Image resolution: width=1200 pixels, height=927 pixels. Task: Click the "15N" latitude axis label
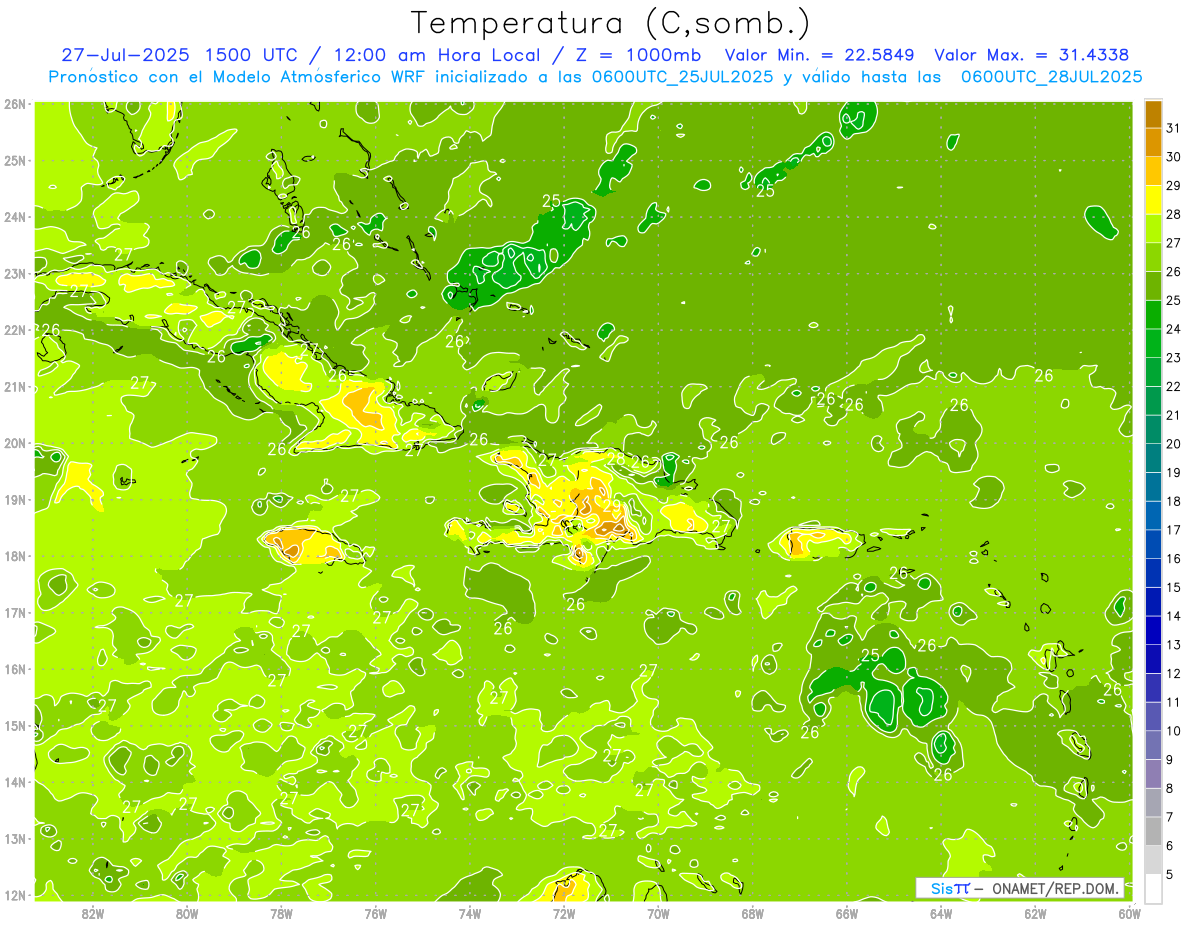click(x=14, y=725)
